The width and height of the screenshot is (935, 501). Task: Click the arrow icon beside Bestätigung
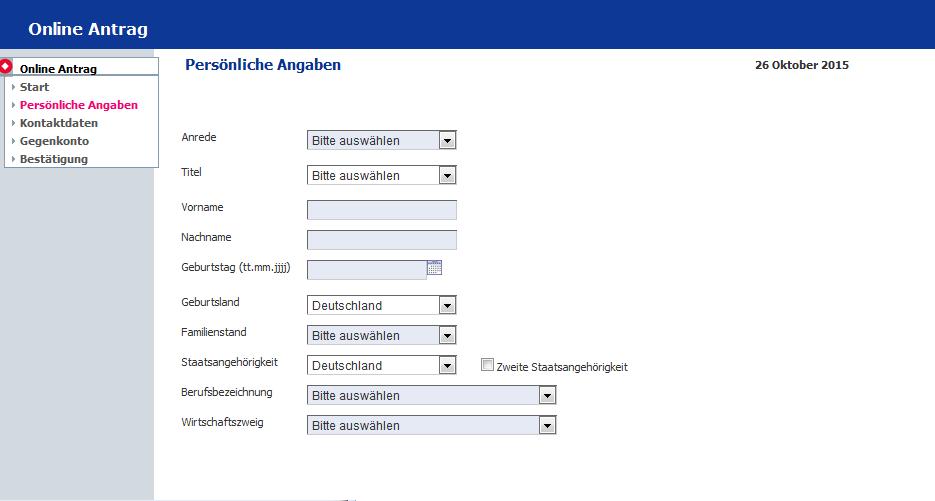coord(13,159)
